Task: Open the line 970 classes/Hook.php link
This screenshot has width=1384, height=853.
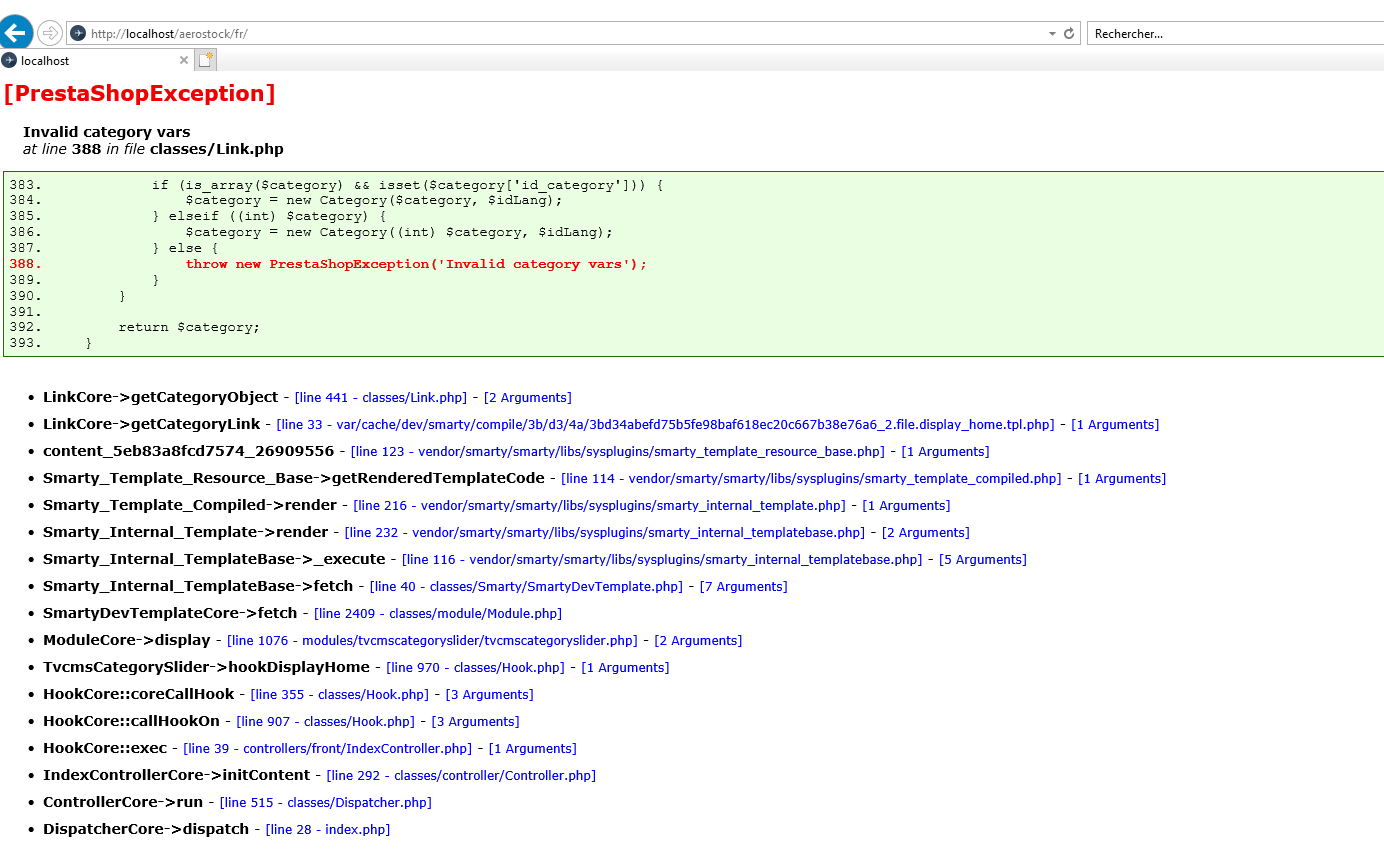Action: tap(476, 668)
